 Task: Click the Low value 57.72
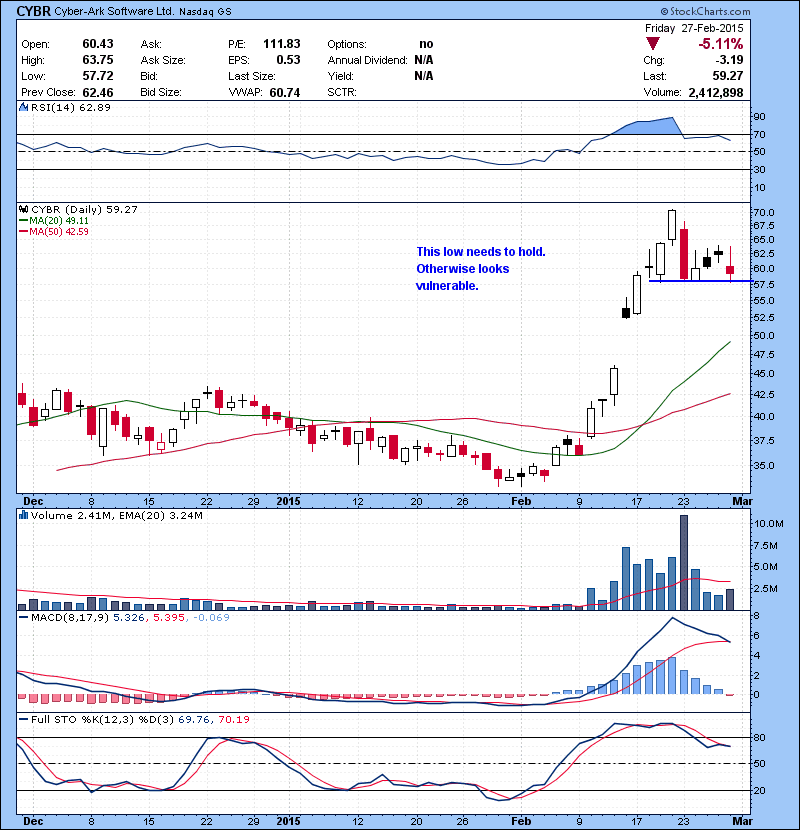[98, 76]
